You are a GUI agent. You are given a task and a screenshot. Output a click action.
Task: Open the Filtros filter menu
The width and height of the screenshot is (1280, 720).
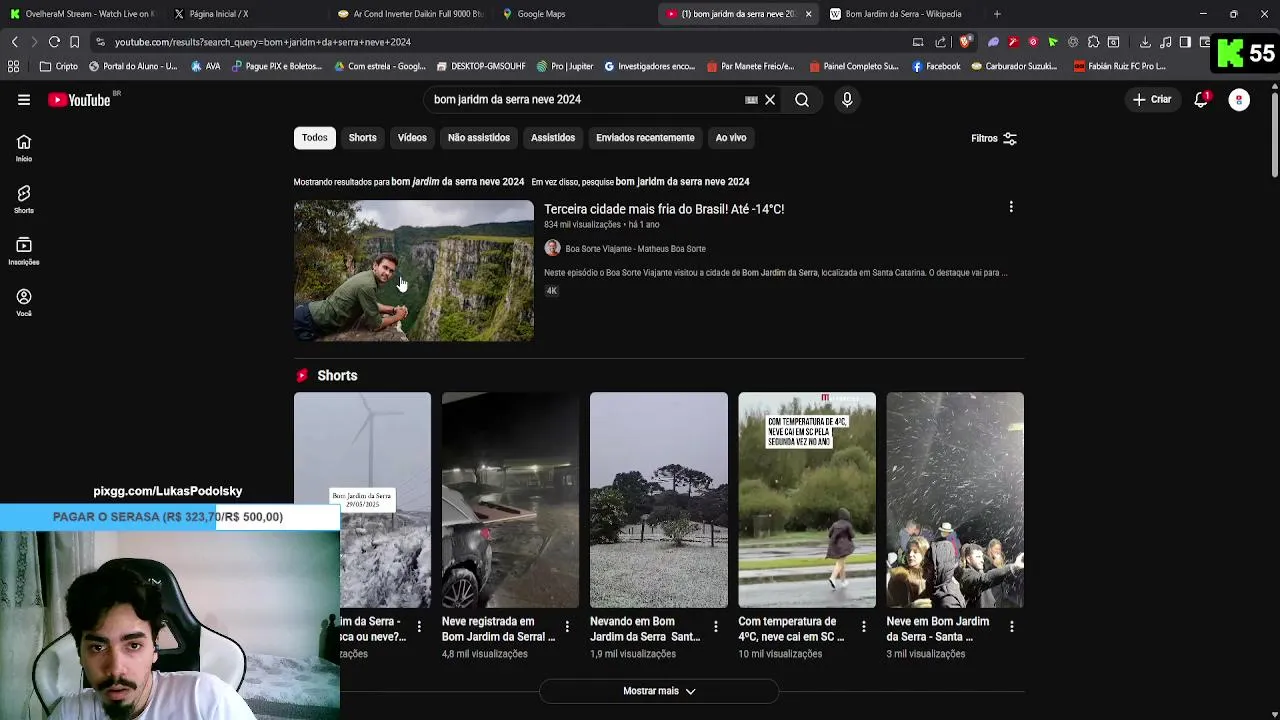pyautogui.click(x=994, y=139)
